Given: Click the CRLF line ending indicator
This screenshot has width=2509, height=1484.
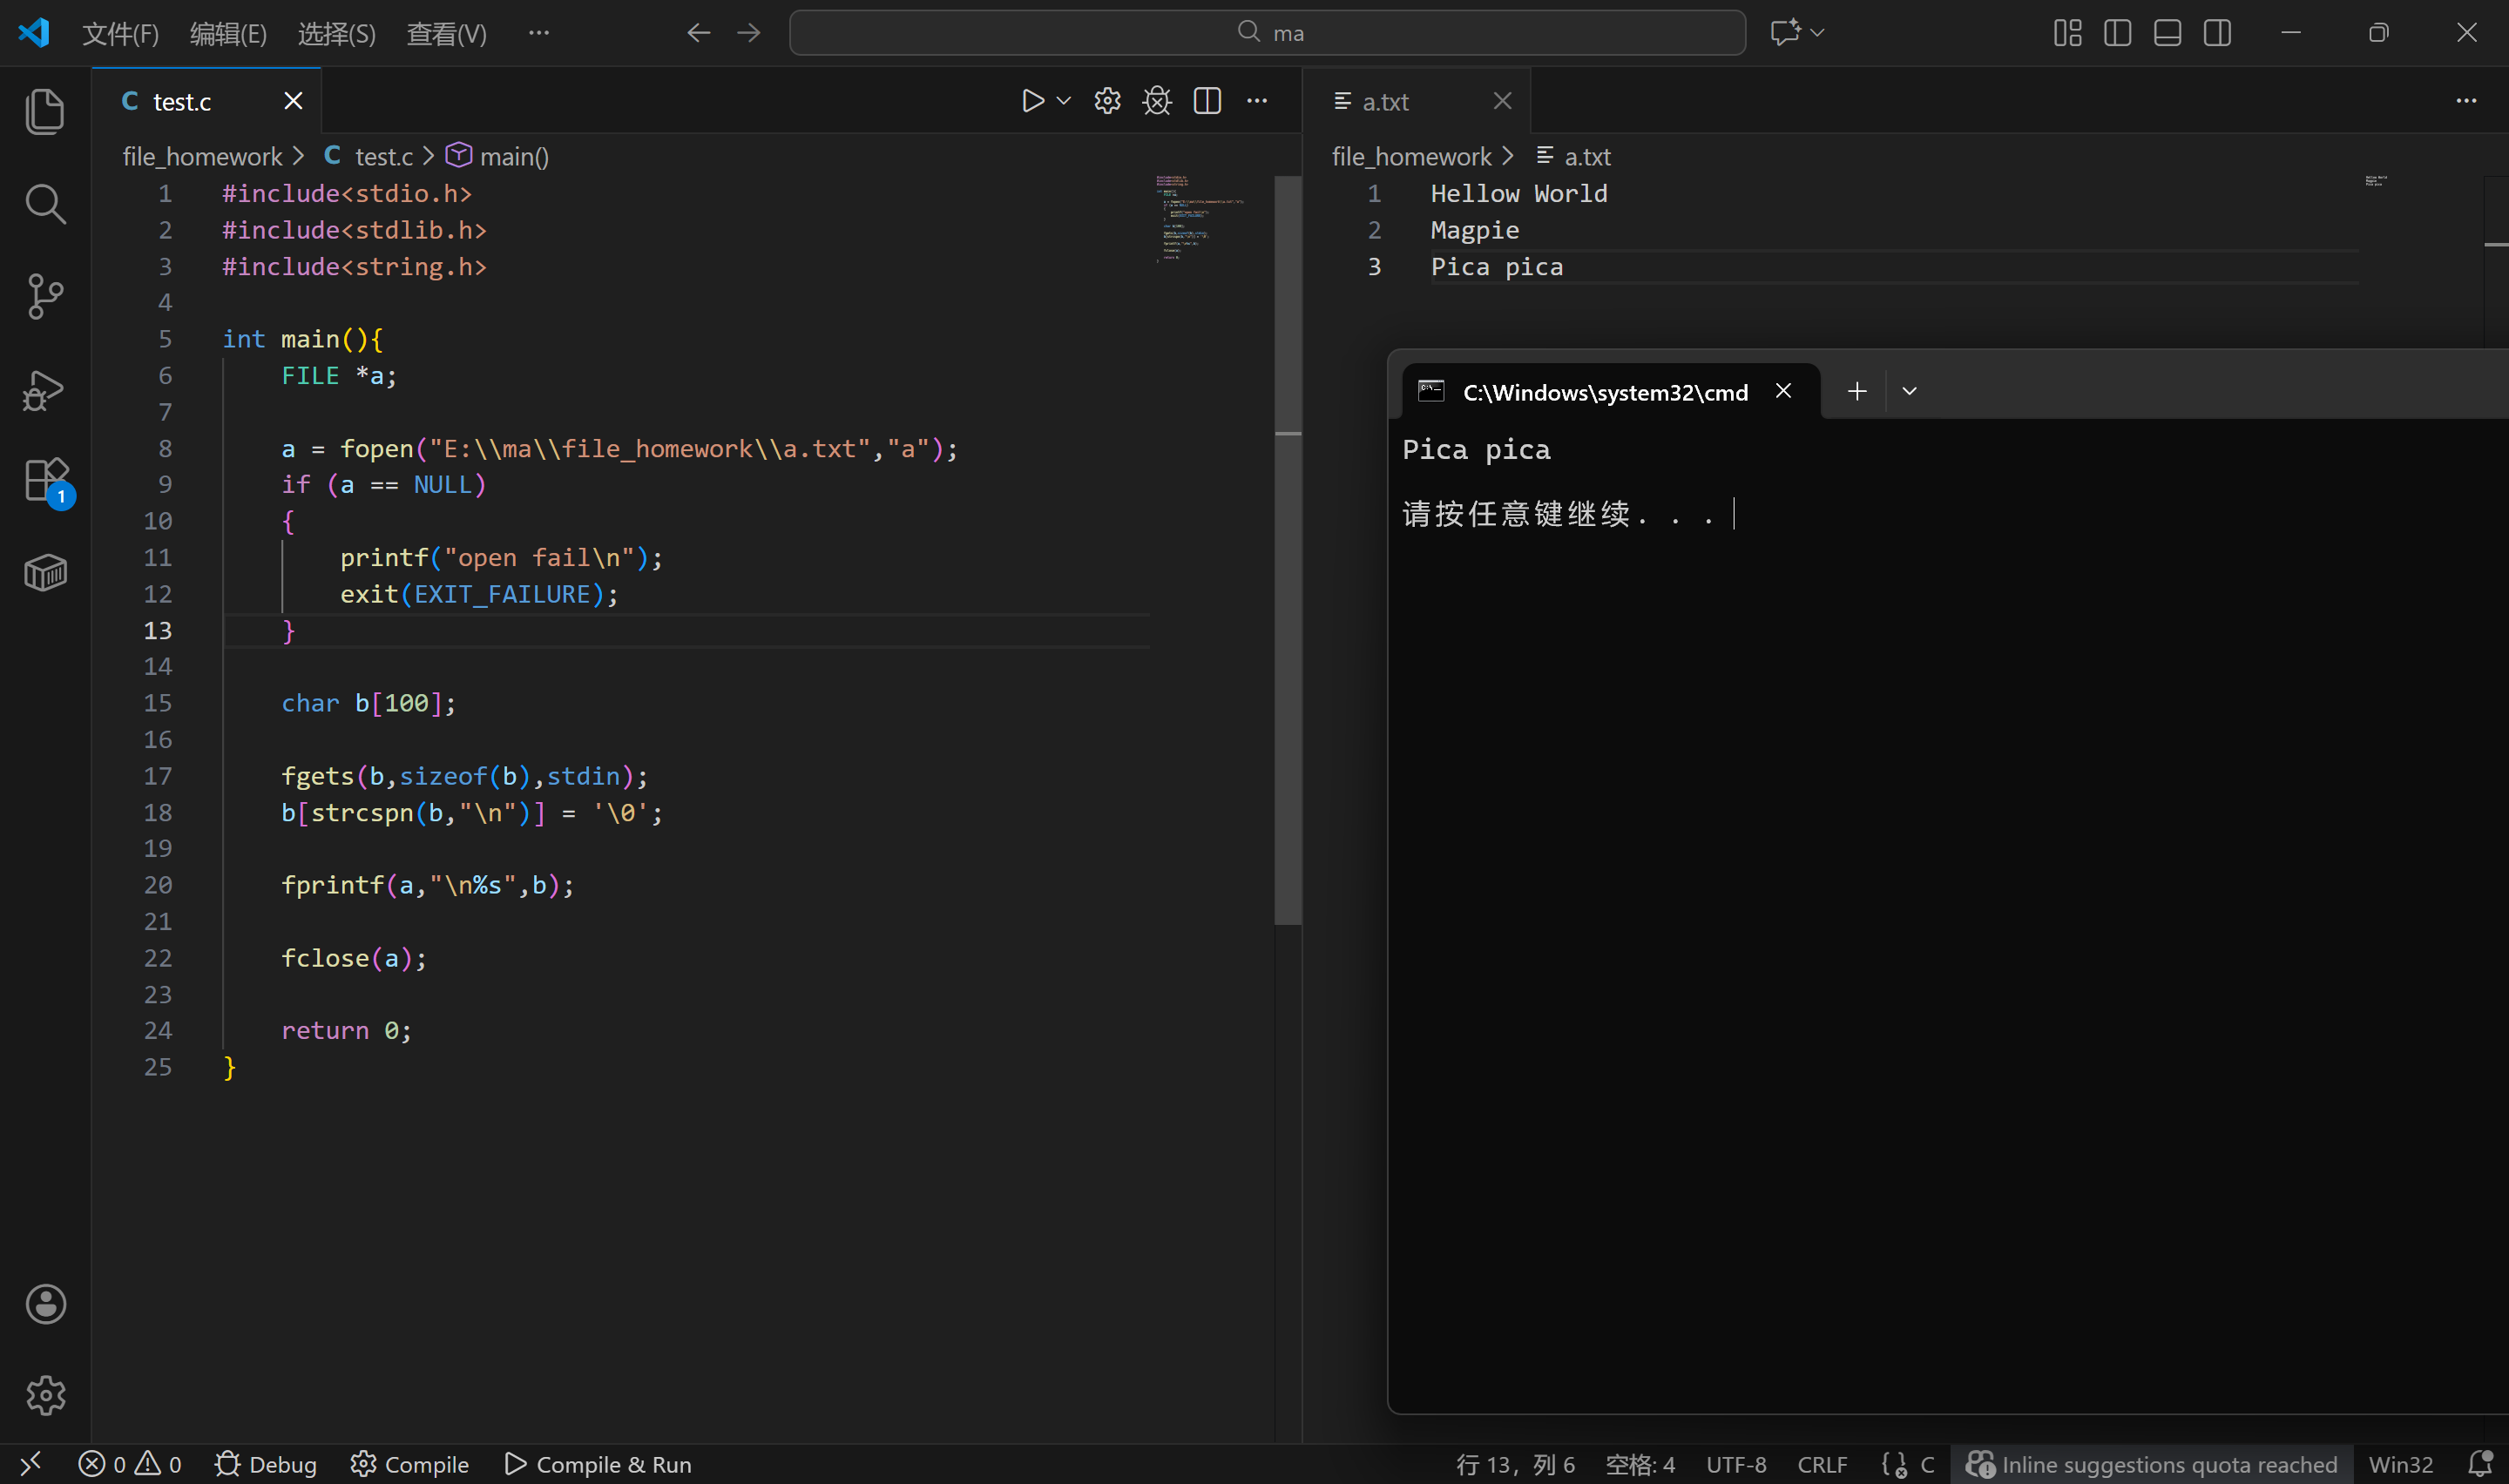Looking at the screenshot, I should click(1822, 1464).
